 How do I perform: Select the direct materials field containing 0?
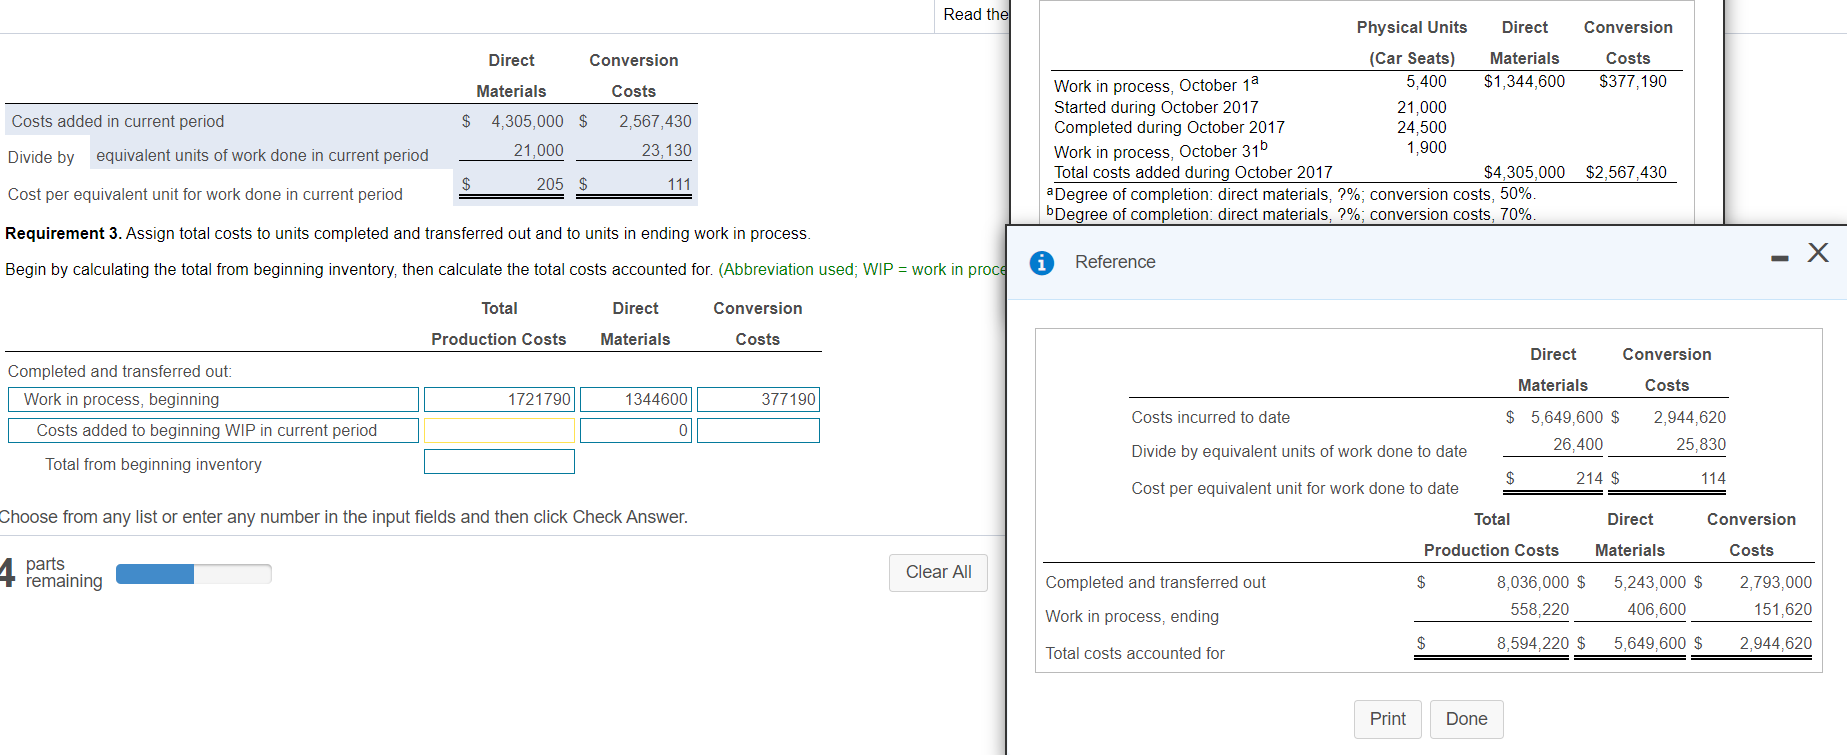pyautogui.click(x=635, y=431)
